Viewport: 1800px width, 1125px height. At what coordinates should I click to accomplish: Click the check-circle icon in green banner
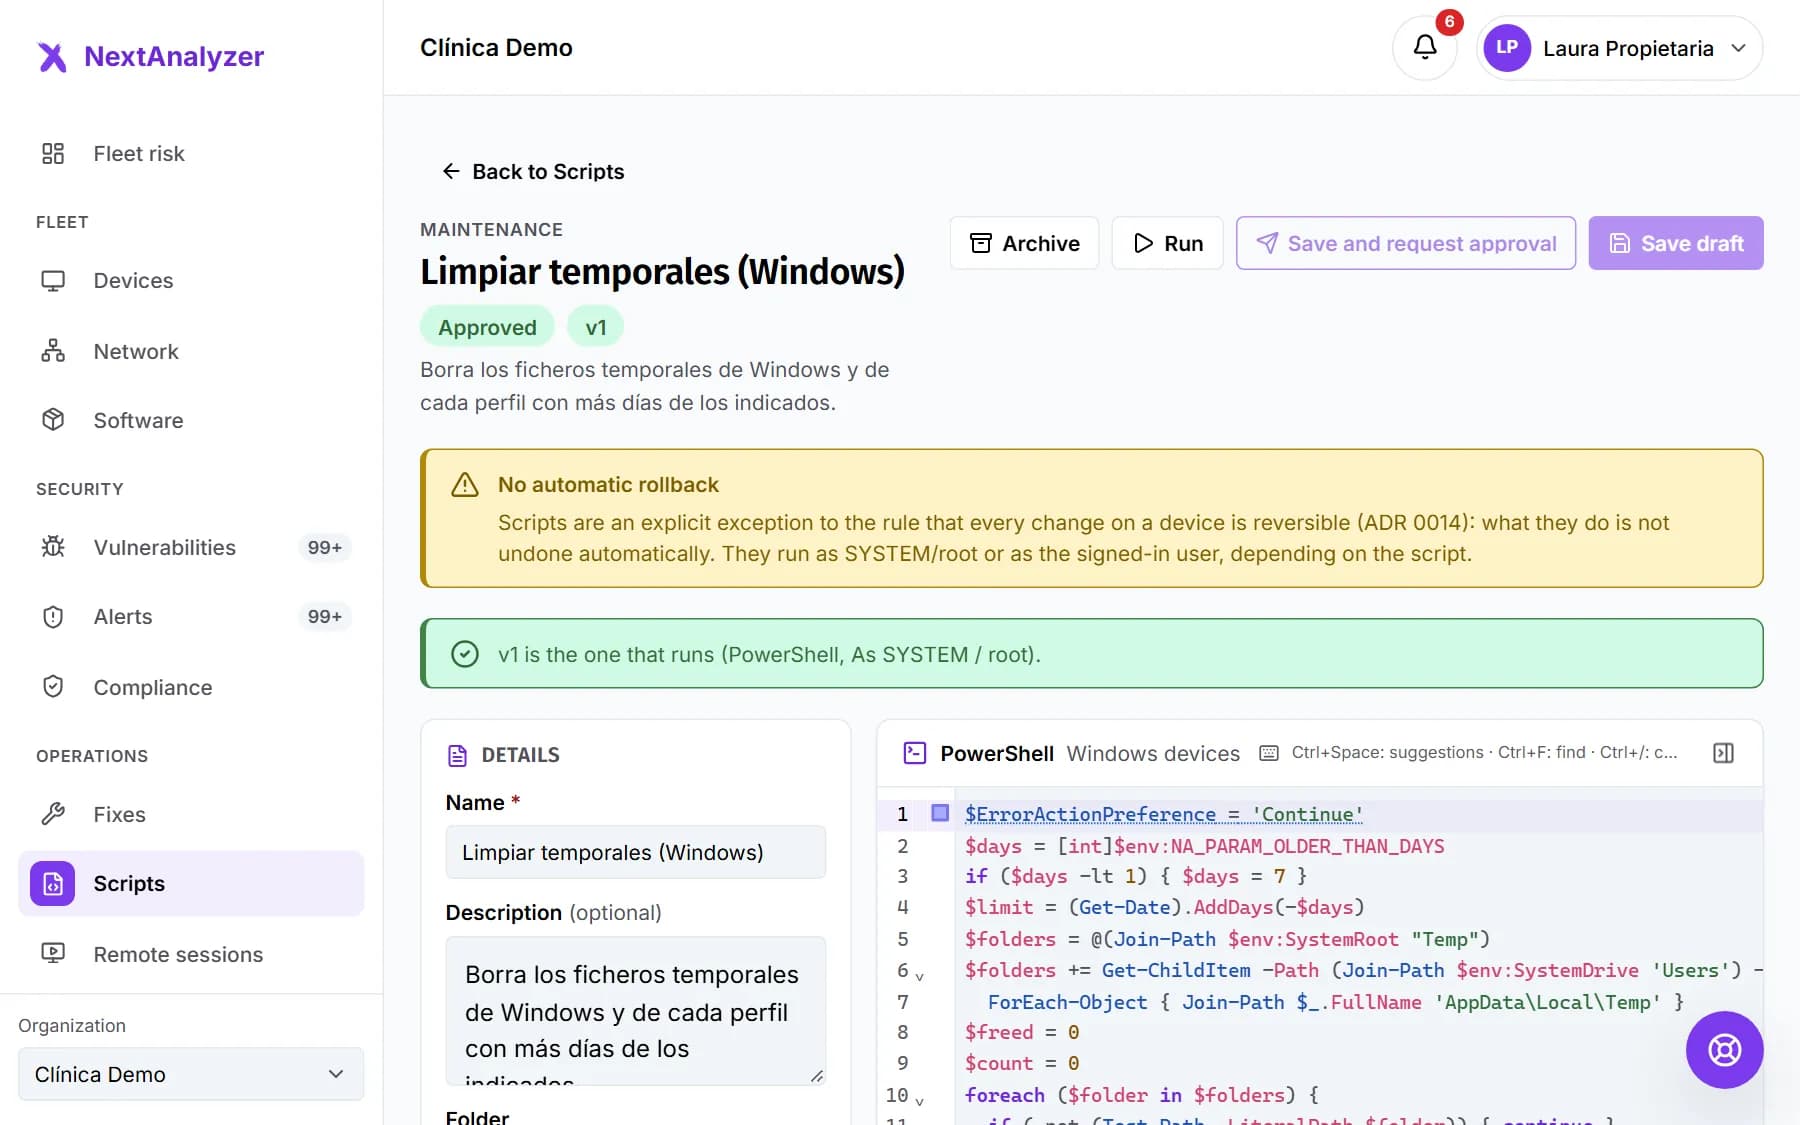(x=465, y=654)
